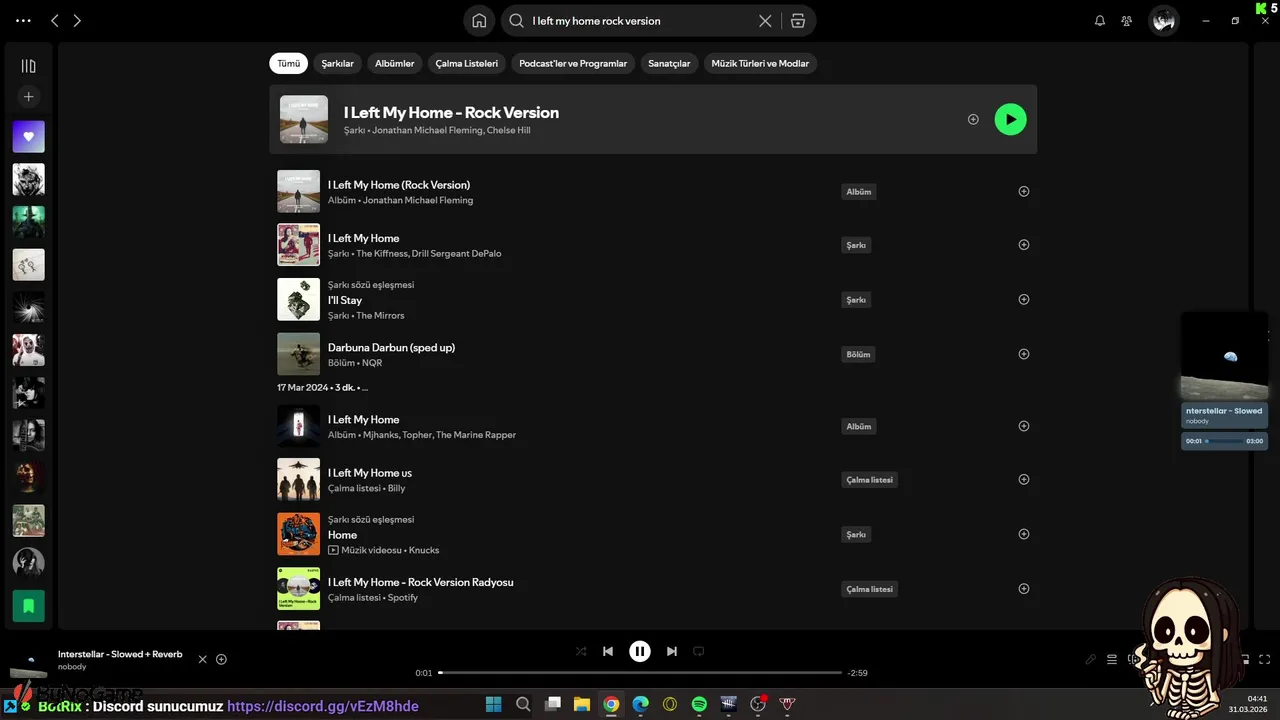The width and height of the screenshot is (1280, 720).
Task: Open Interstellar - Slowed + Reverb track title
Action: pyautogui.click(x=120, y=654)
